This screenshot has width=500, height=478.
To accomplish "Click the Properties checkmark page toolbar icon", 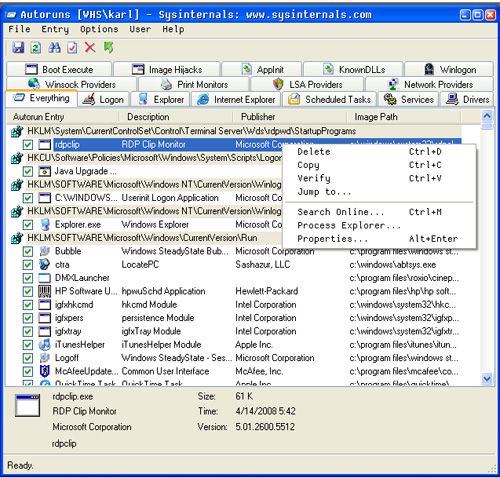I will tap(72, 47).
